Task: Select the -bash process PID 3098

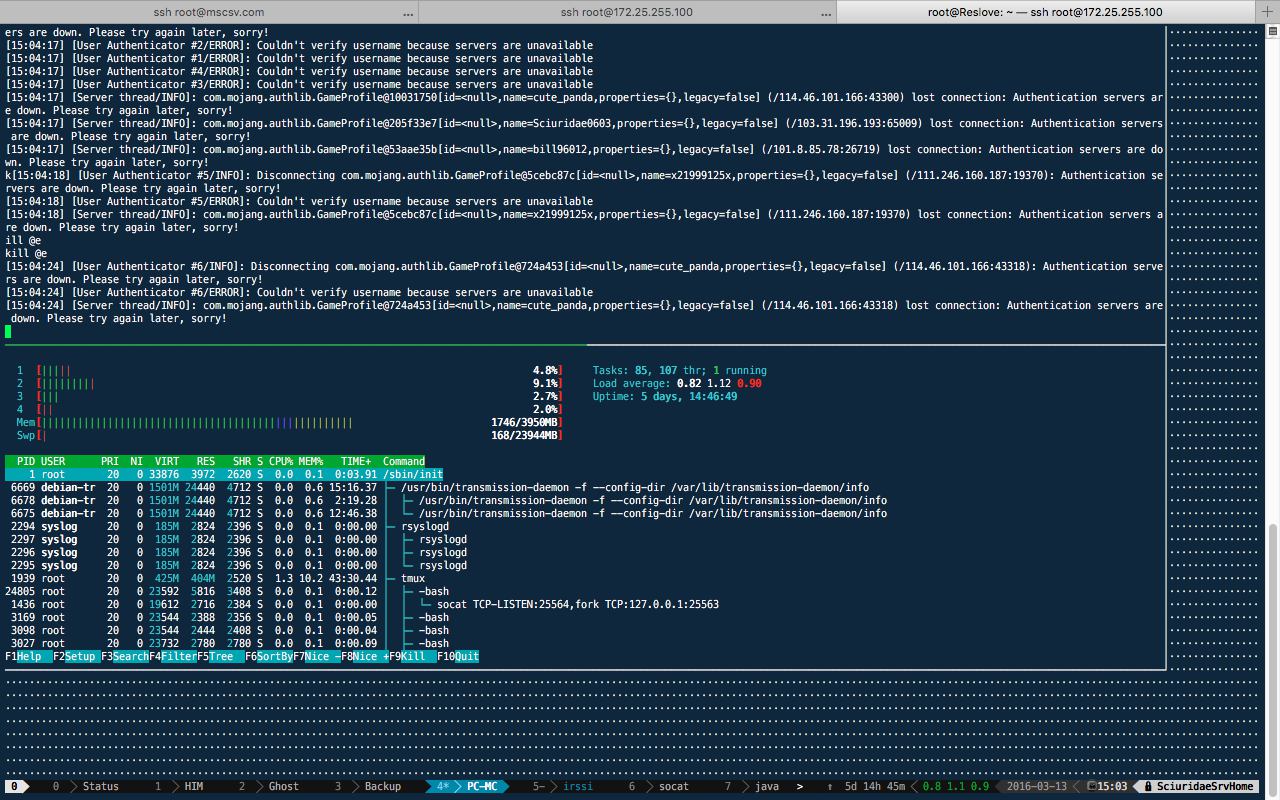Action: (x=228, y=631)
